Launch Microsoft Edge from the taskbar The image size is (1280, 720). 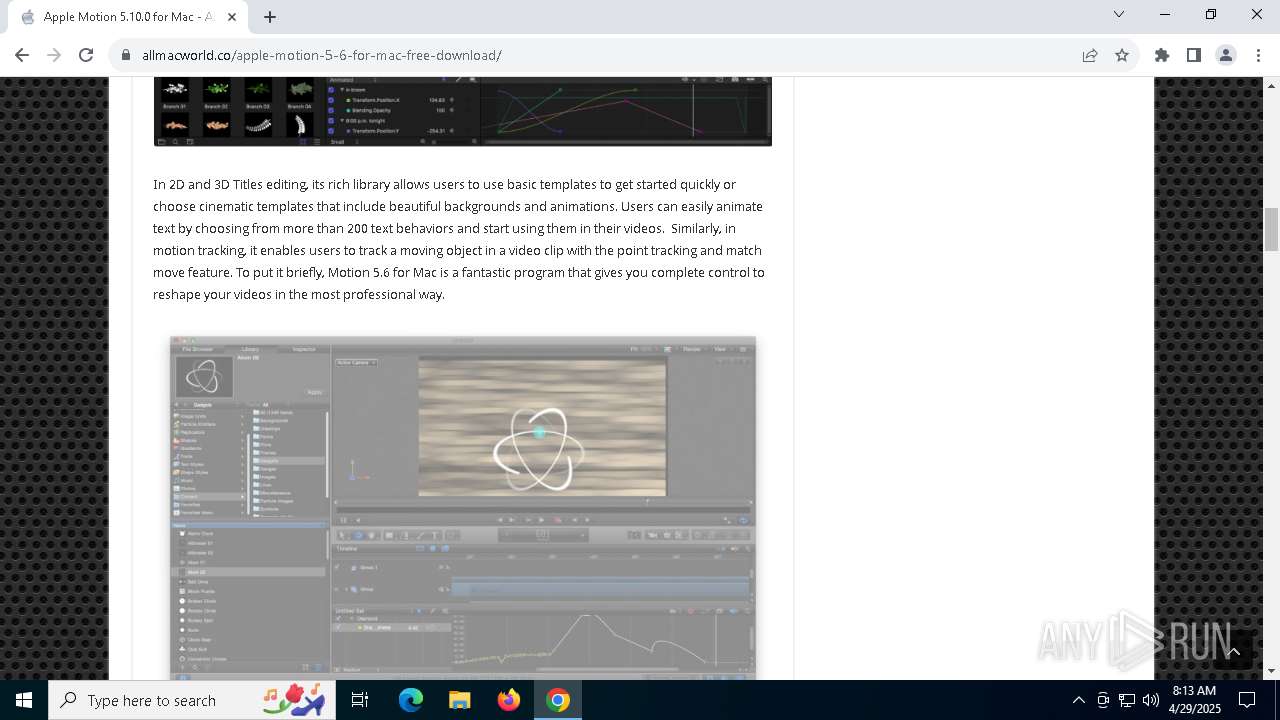click(411, 700)
